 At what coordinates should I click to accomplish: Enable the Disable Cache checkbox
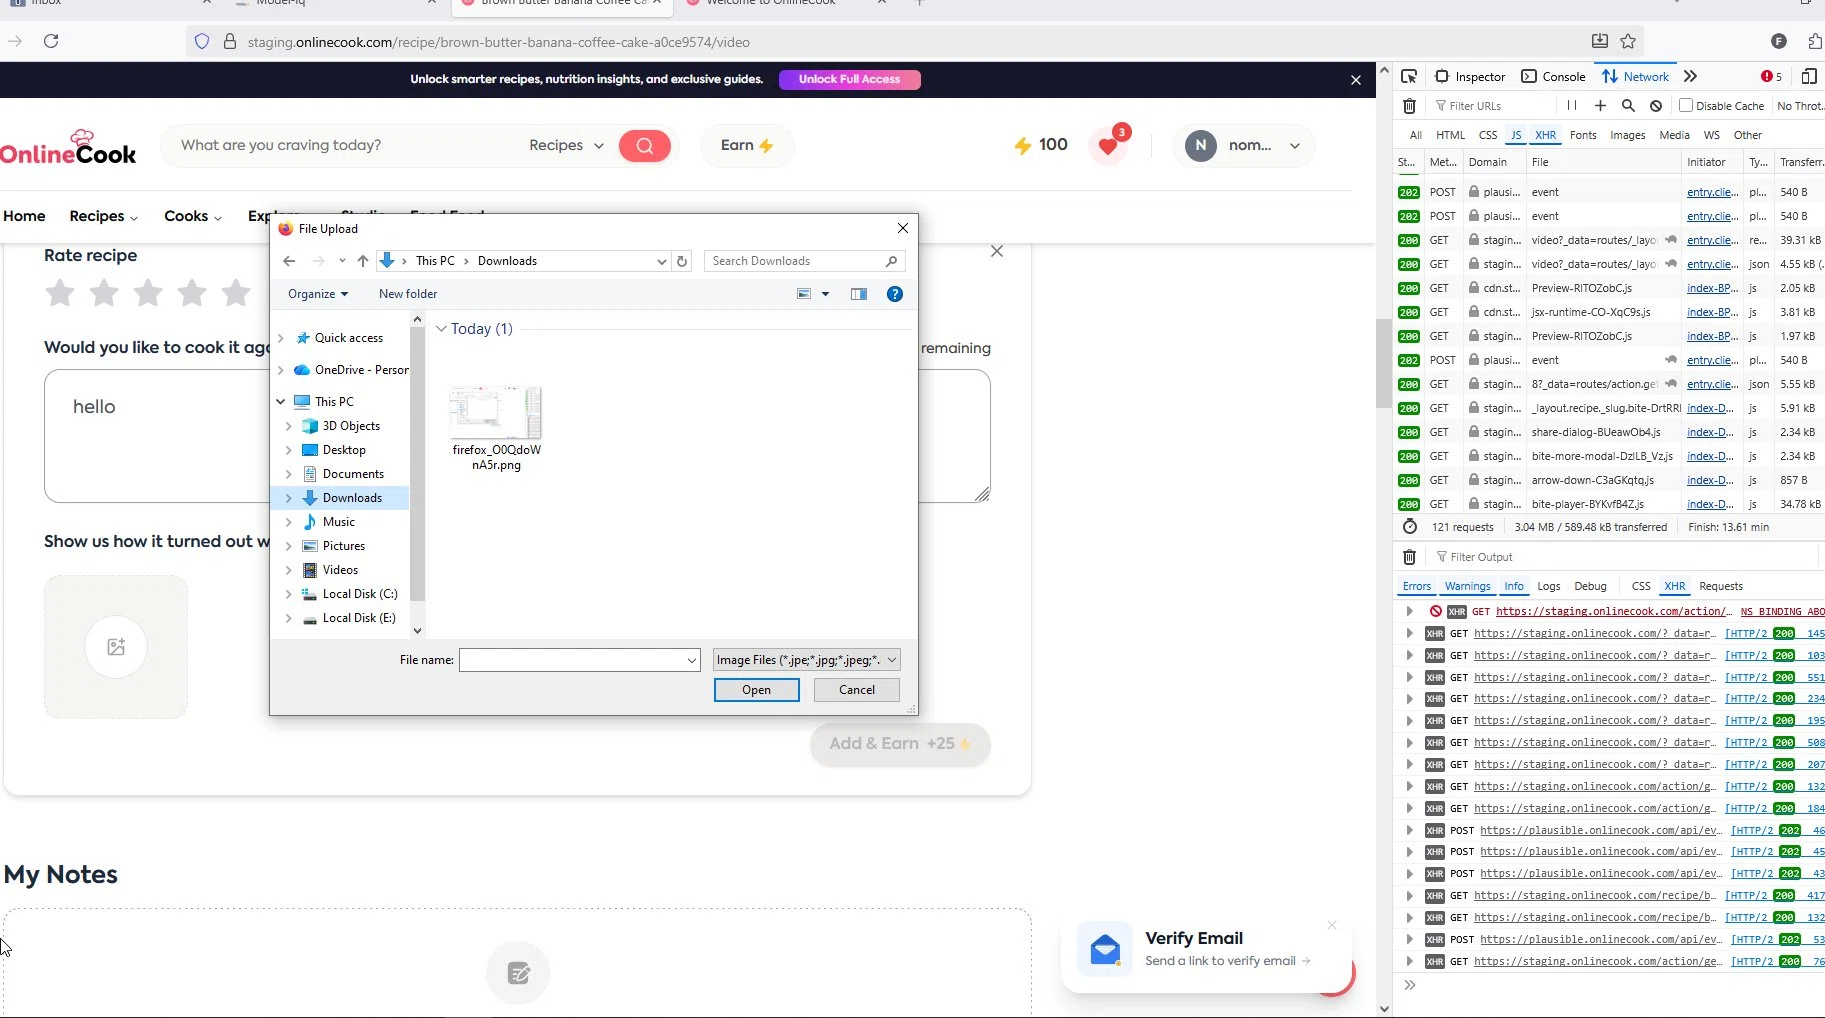point(1686,106)
